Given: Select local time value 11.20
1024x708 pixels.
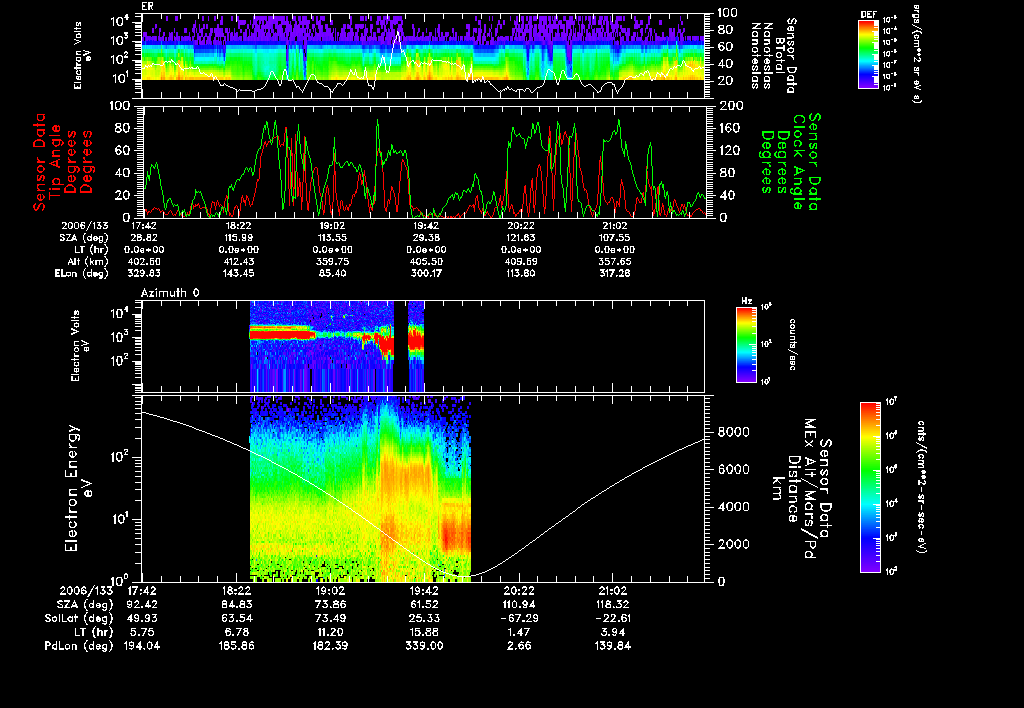Looking at the screenshot, I should (331, 632).
